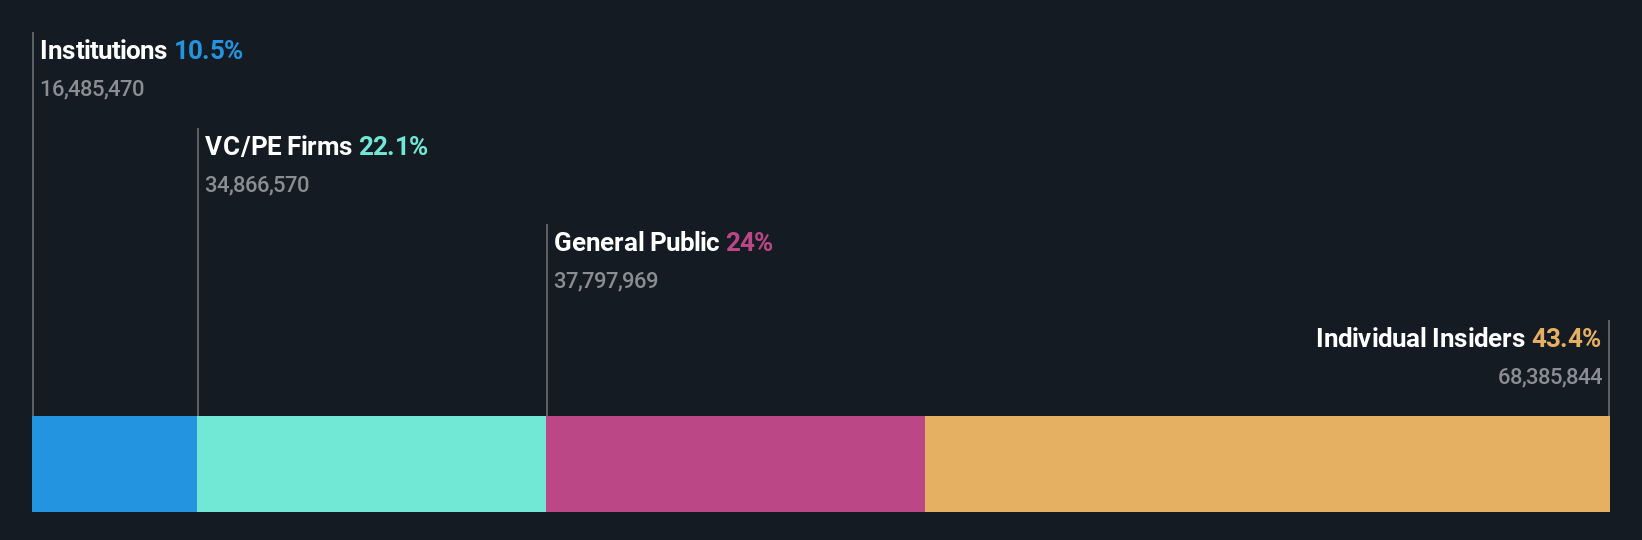Click the Institutions vertical leader line

(x=33, y=224)
